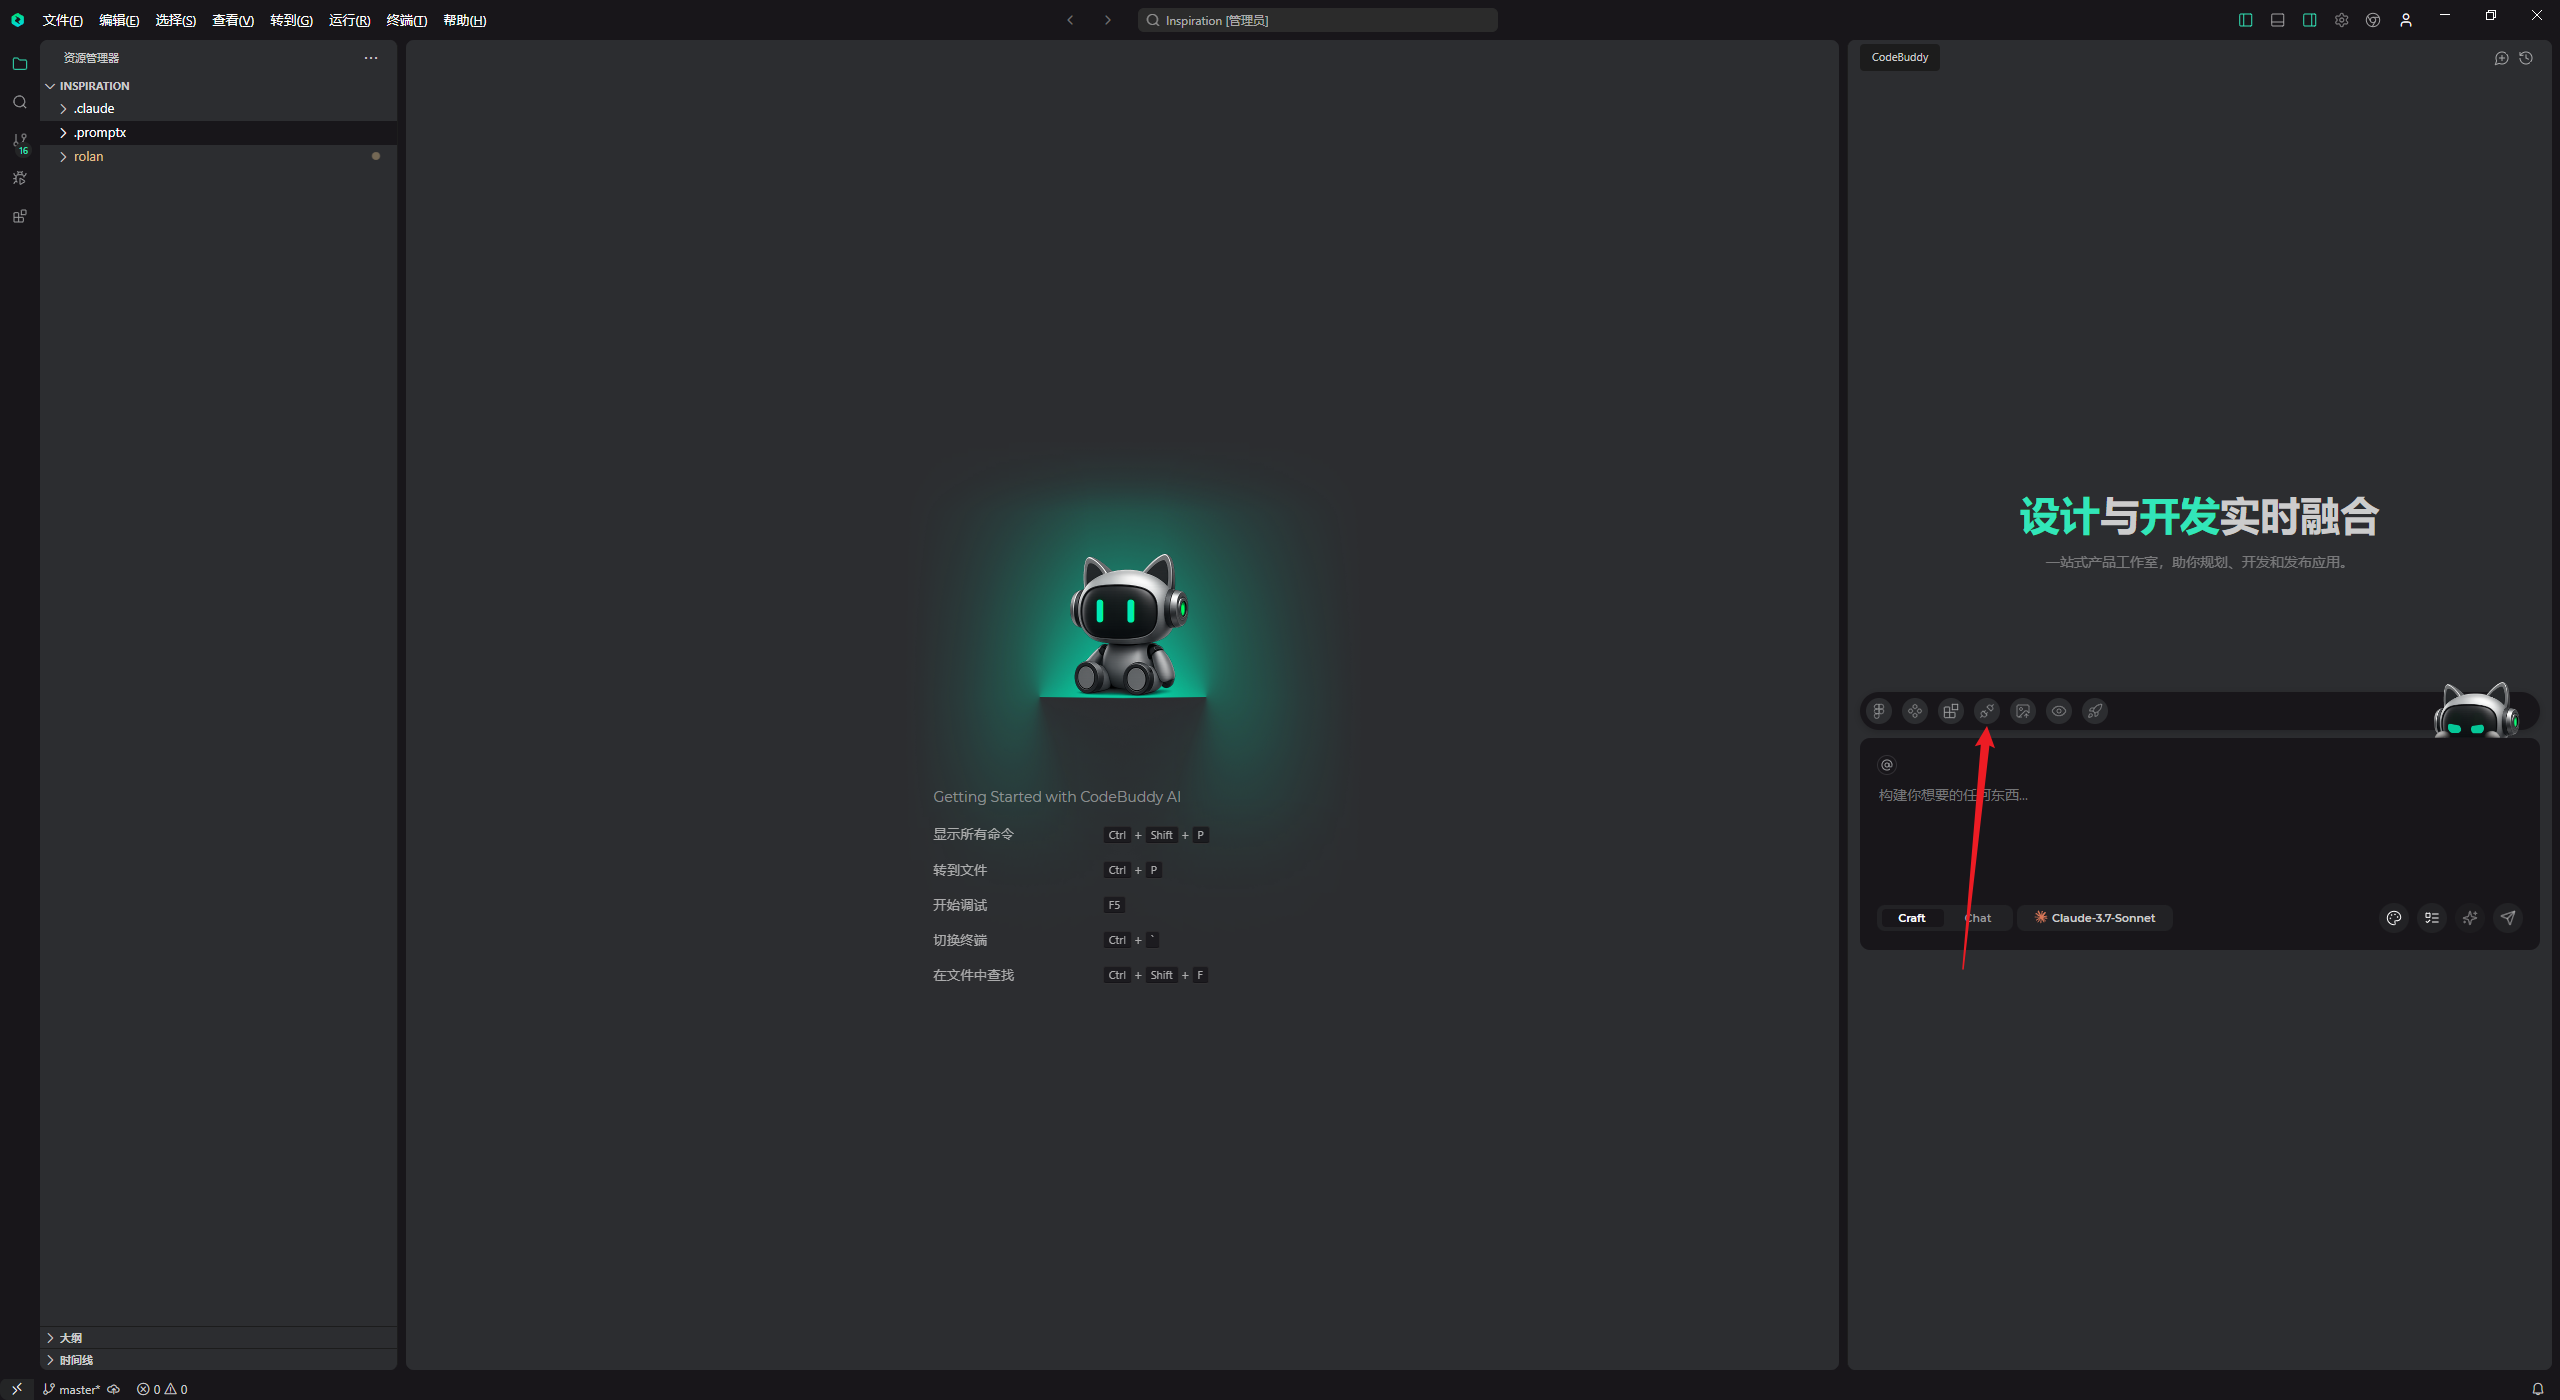Click the sparkle enhance prompt icon

pyautogui.click(x=2470, y=918)
